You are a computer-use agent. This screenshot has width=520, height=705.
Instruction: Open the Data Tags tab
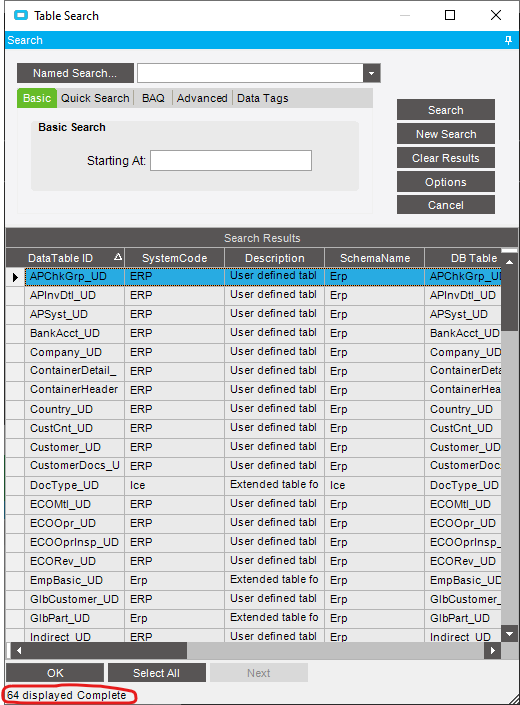point(262,98)
